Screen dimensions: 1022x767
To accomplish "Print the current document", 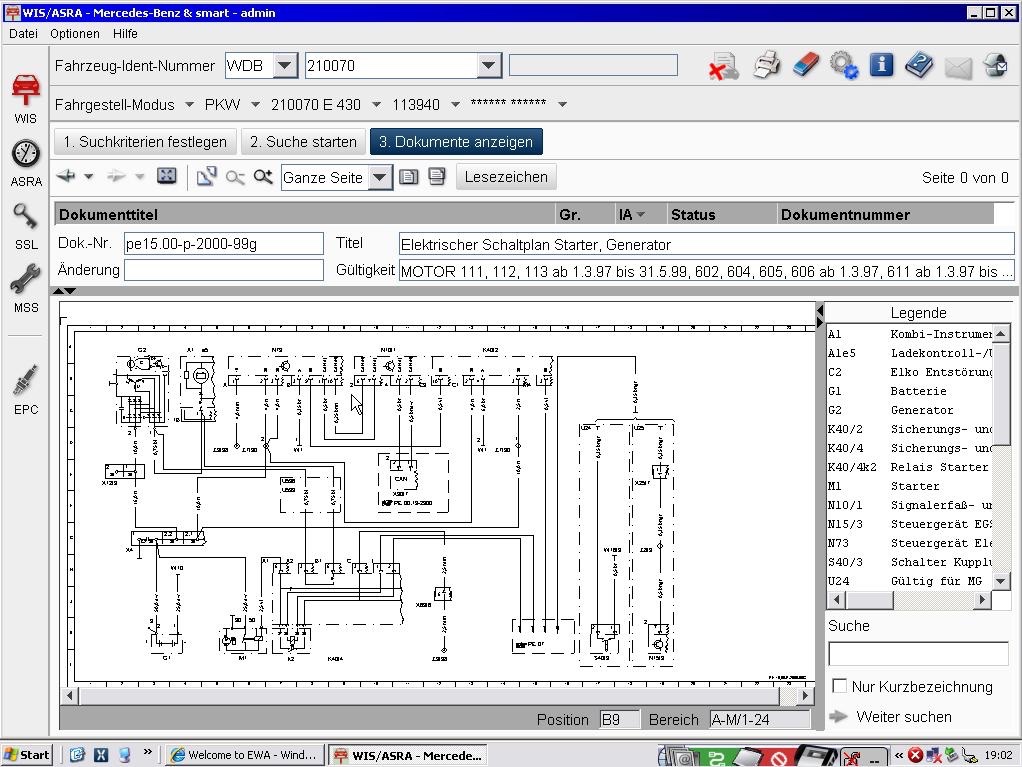I will coord(767,65).
